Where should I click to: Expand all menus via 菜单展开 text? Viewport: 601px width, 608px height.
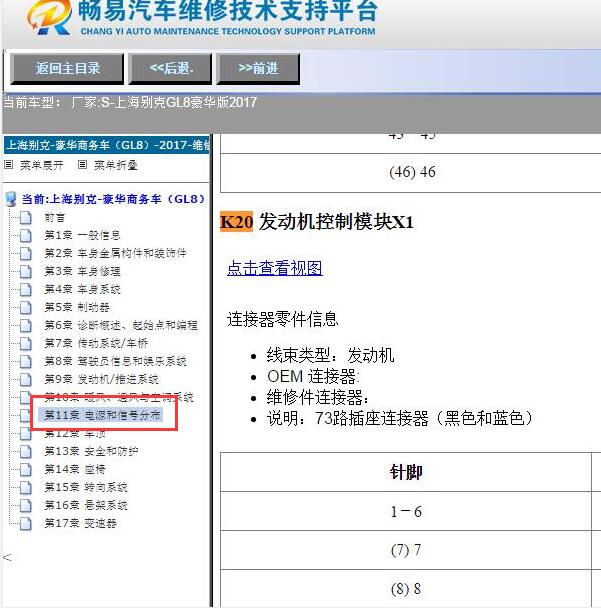[41, 165]
